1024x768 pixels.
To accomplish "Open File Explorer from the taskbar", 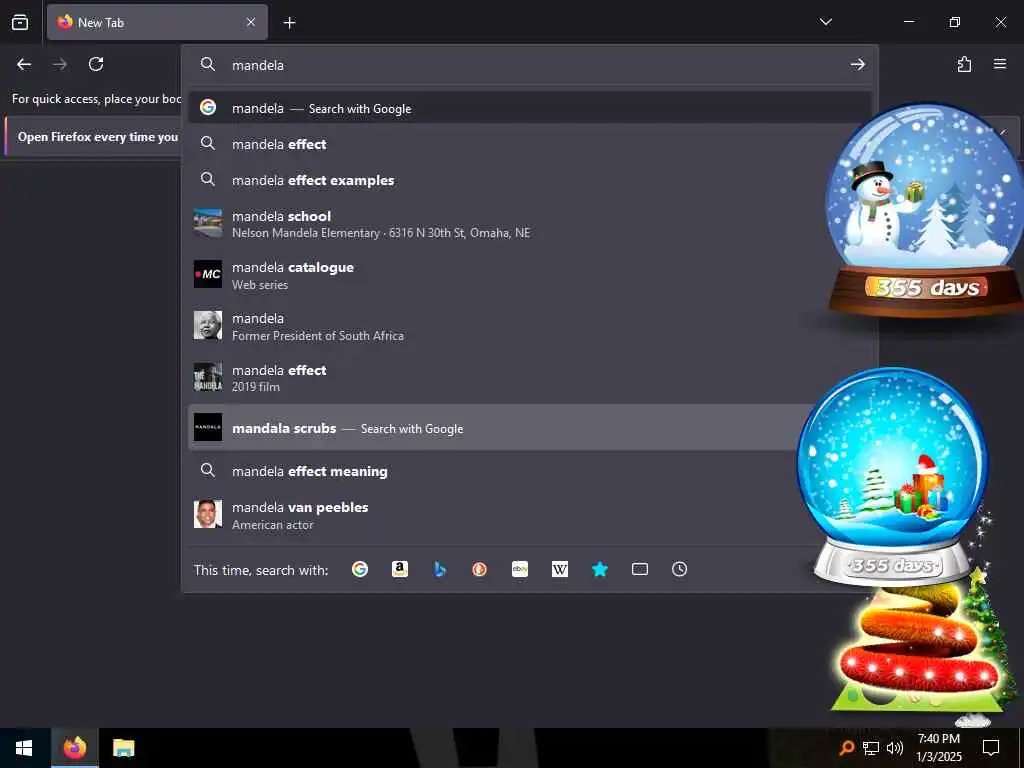I will 123,748.
